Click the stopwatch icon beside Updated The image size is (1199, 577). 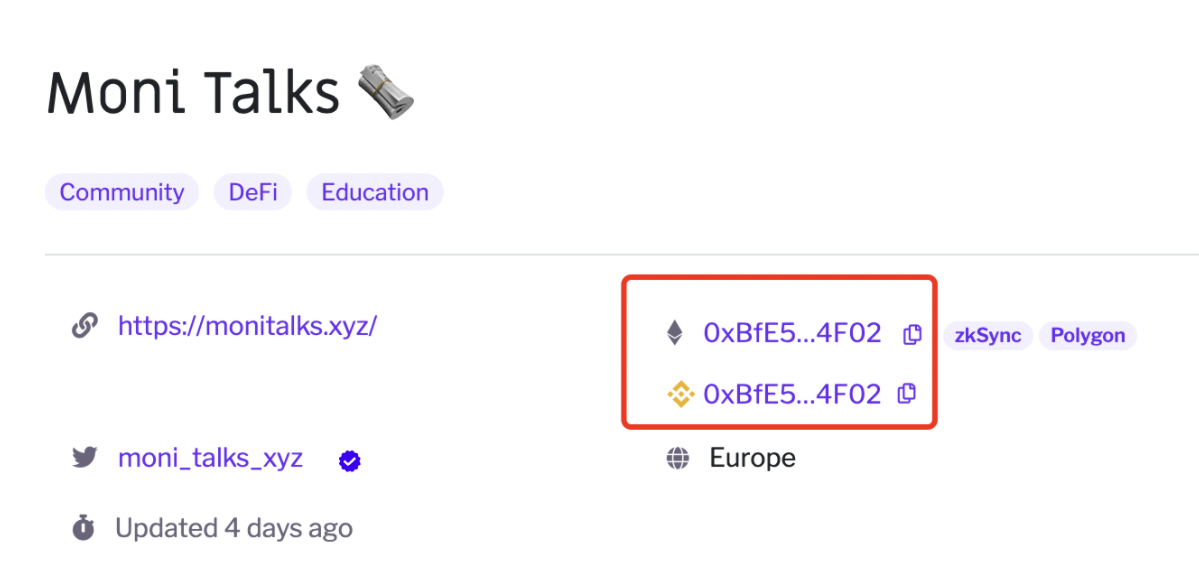click(83, 527)
